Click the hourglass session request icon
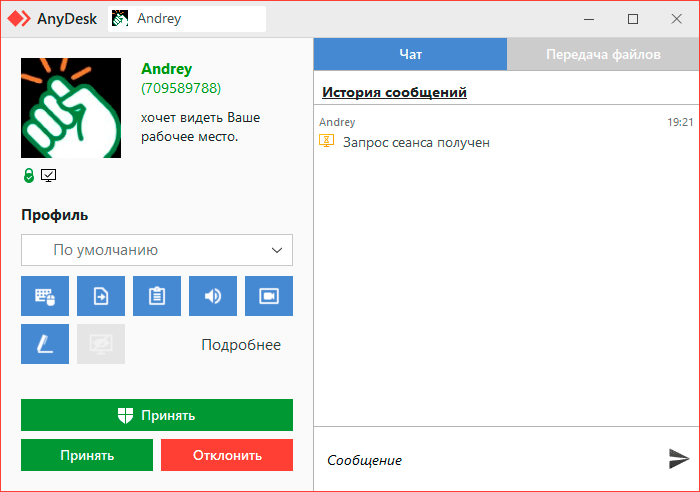Image resolution: width=700 pixels, height=492 pixels. click(x=326, y=141)
